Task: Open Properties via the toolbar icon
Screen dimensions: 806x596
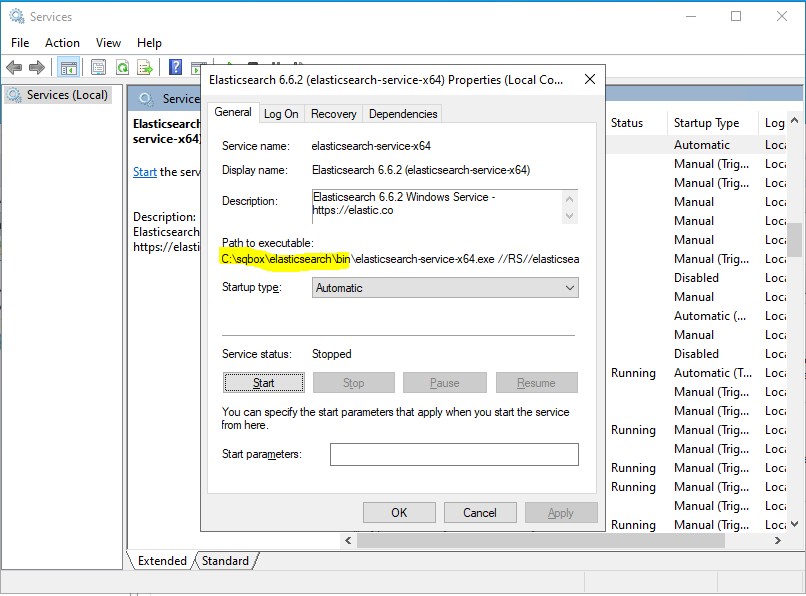Action: [x=98, y=67]
